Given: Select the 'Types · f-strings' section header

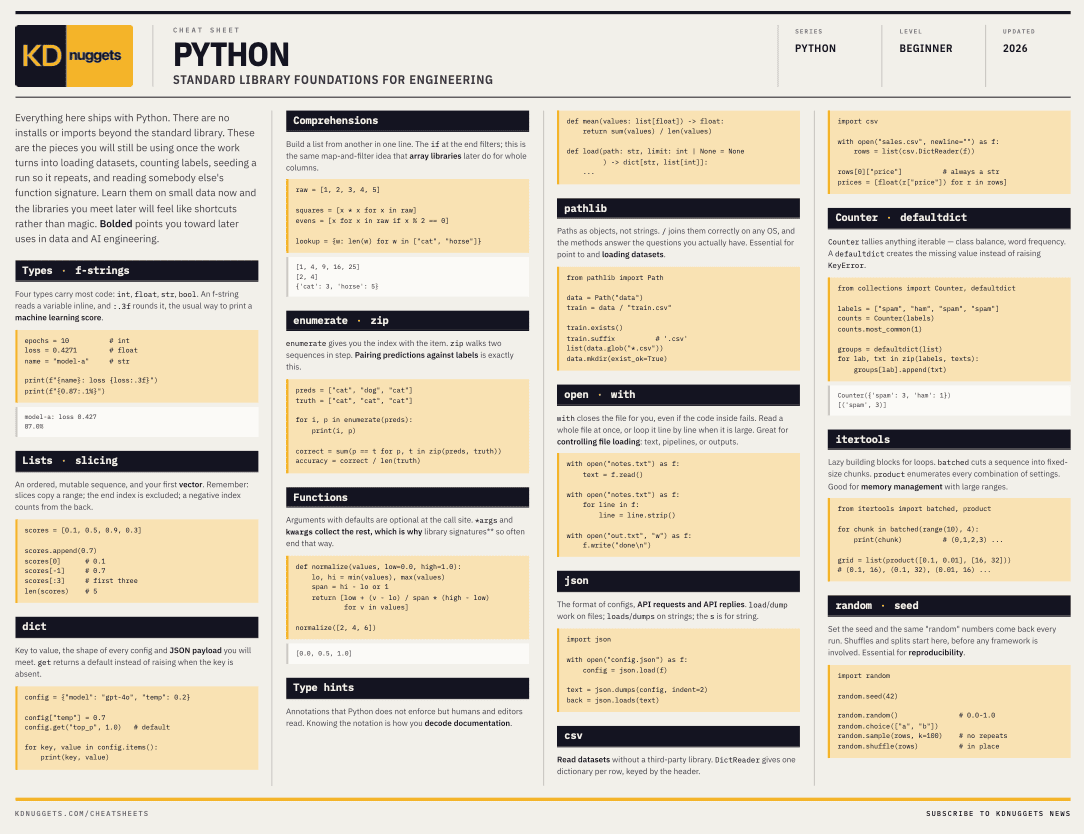Looking at the screenshot, I should point(137,270).
